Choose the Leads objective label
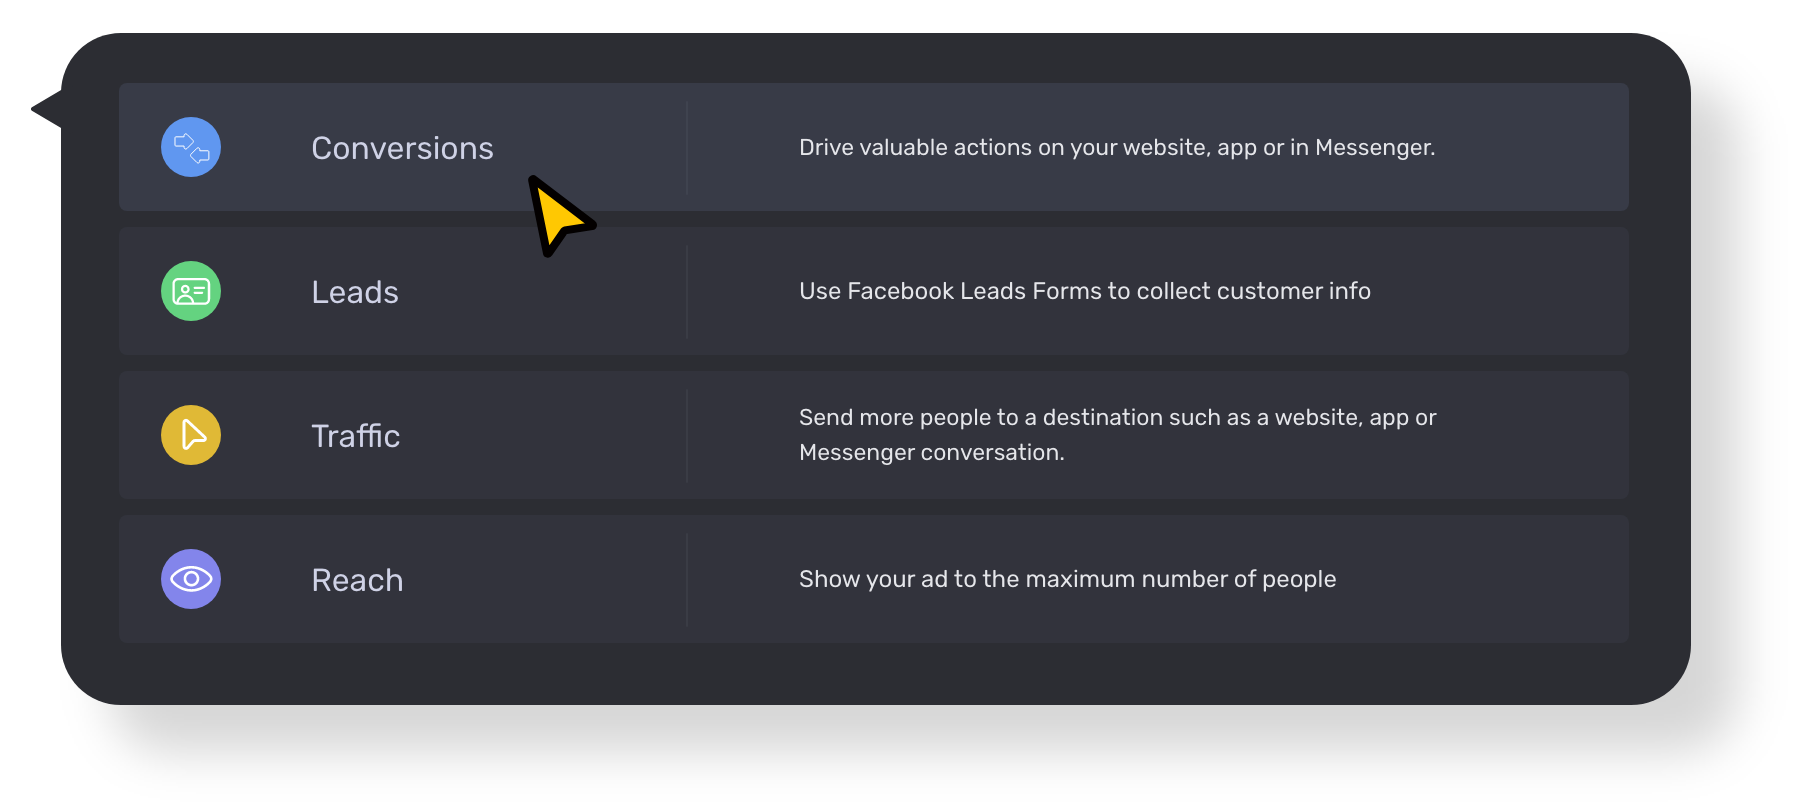Viewport: 1799px width, 812px height. (x=355, y=292)
